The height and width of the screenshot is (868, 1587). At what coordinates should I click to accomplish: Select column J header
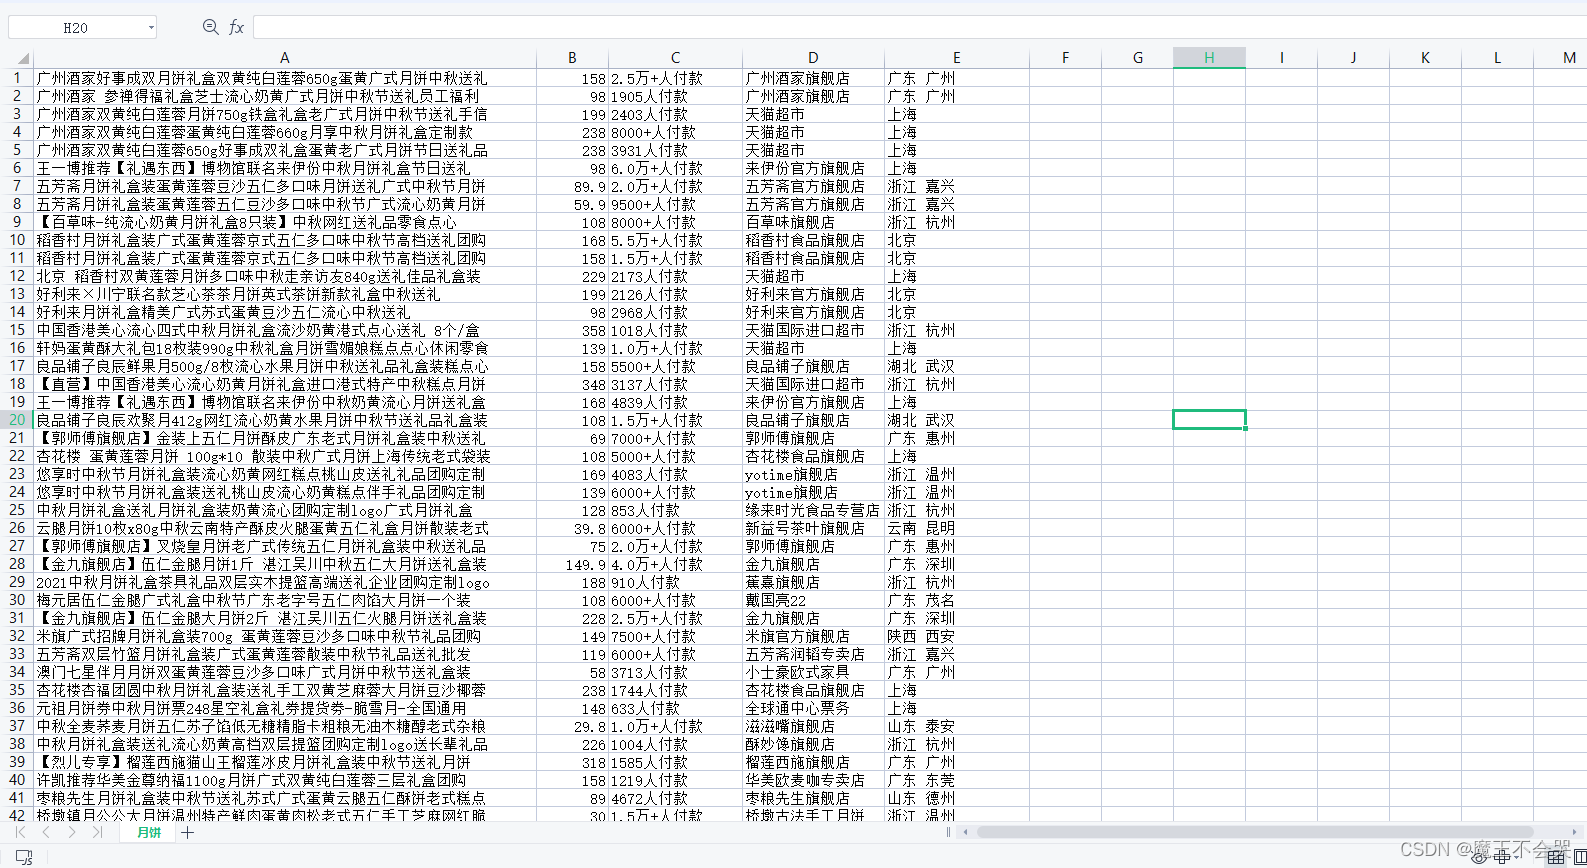[1353, 58]
